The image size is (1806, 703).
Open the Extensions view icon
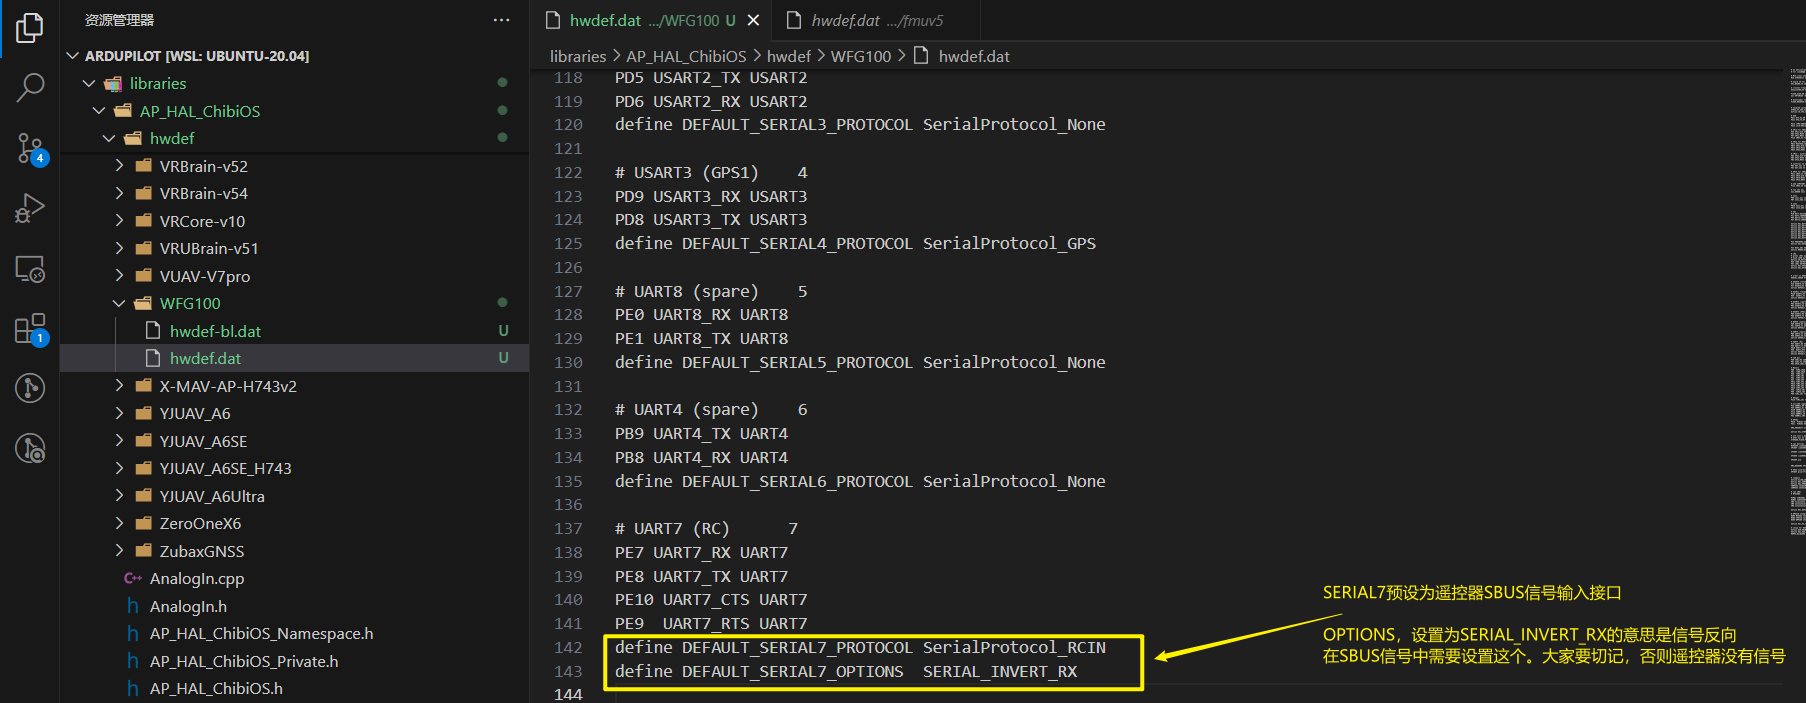pyautogui.click(x=30, y=329)
